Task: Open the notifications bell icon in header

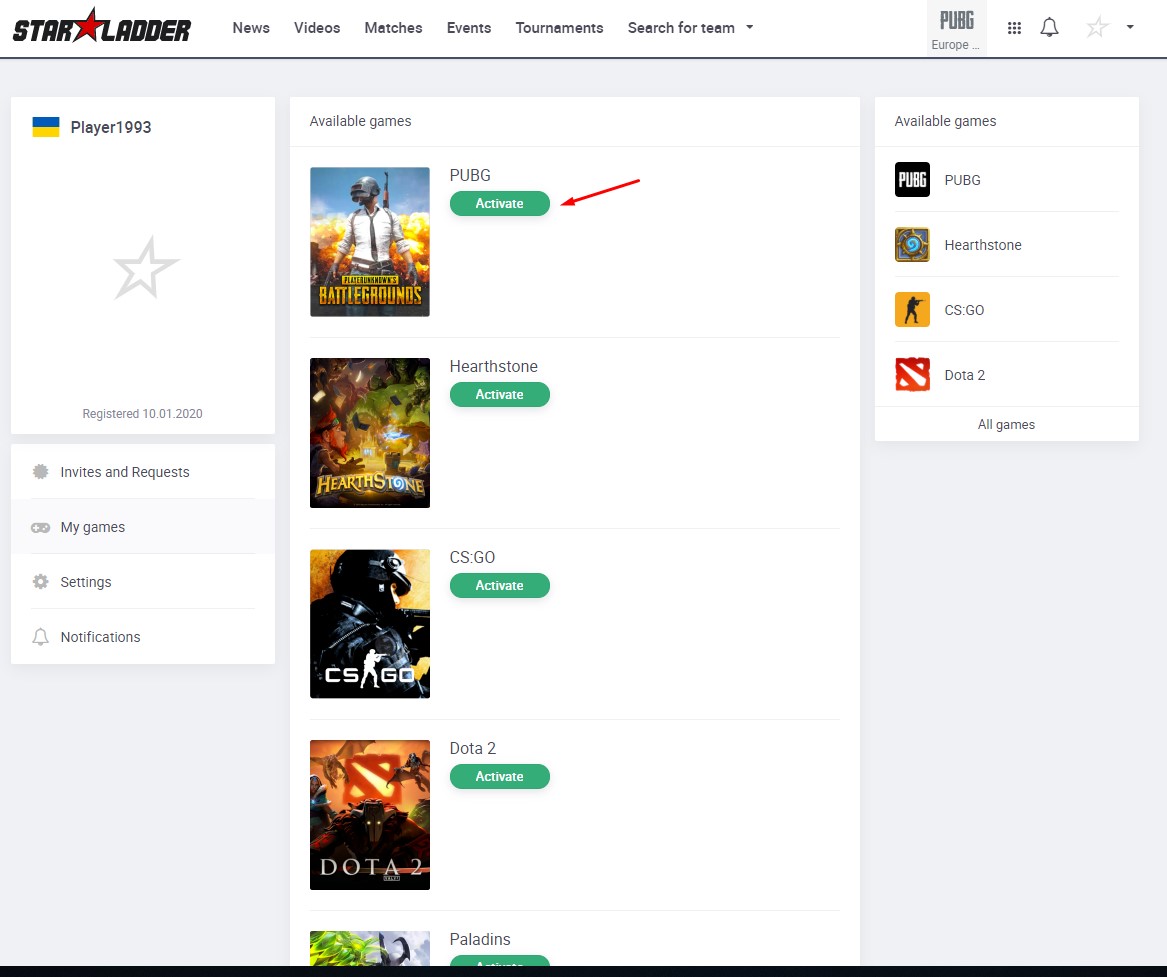Action: pyautogui.click(x=1049, y=28)
